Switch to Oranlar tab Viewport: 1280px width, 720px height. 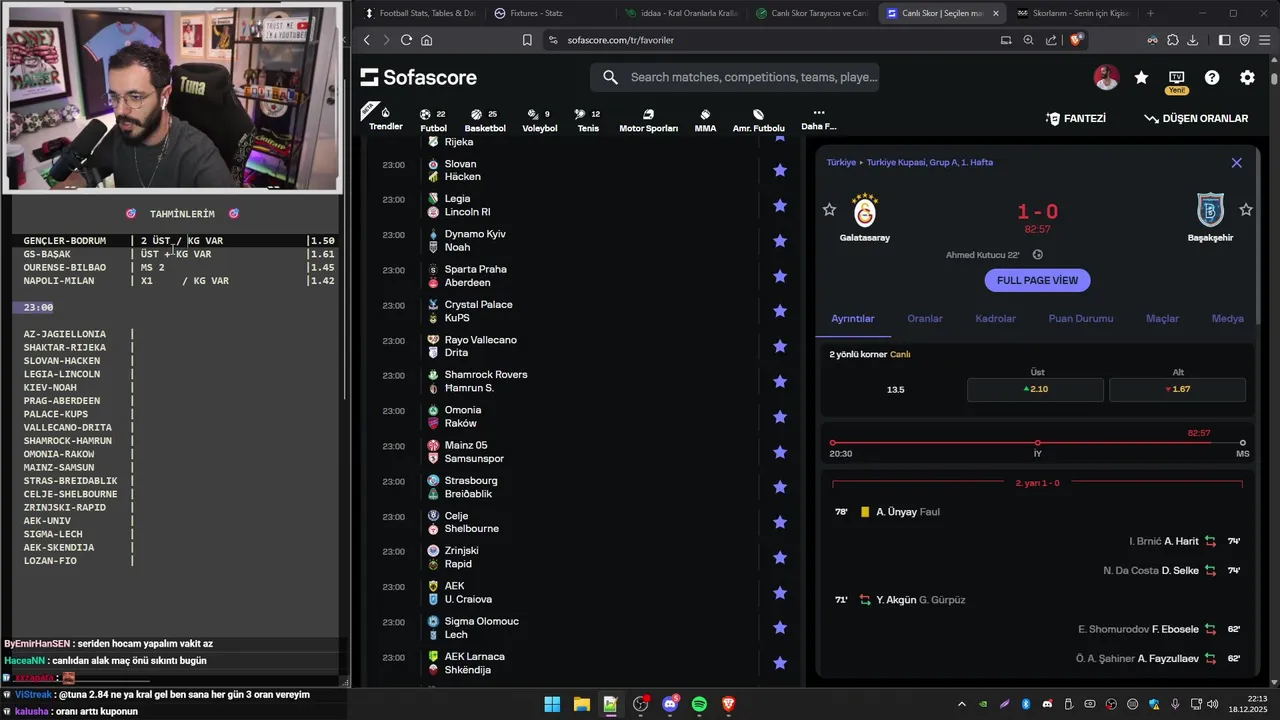pos(925,318)
